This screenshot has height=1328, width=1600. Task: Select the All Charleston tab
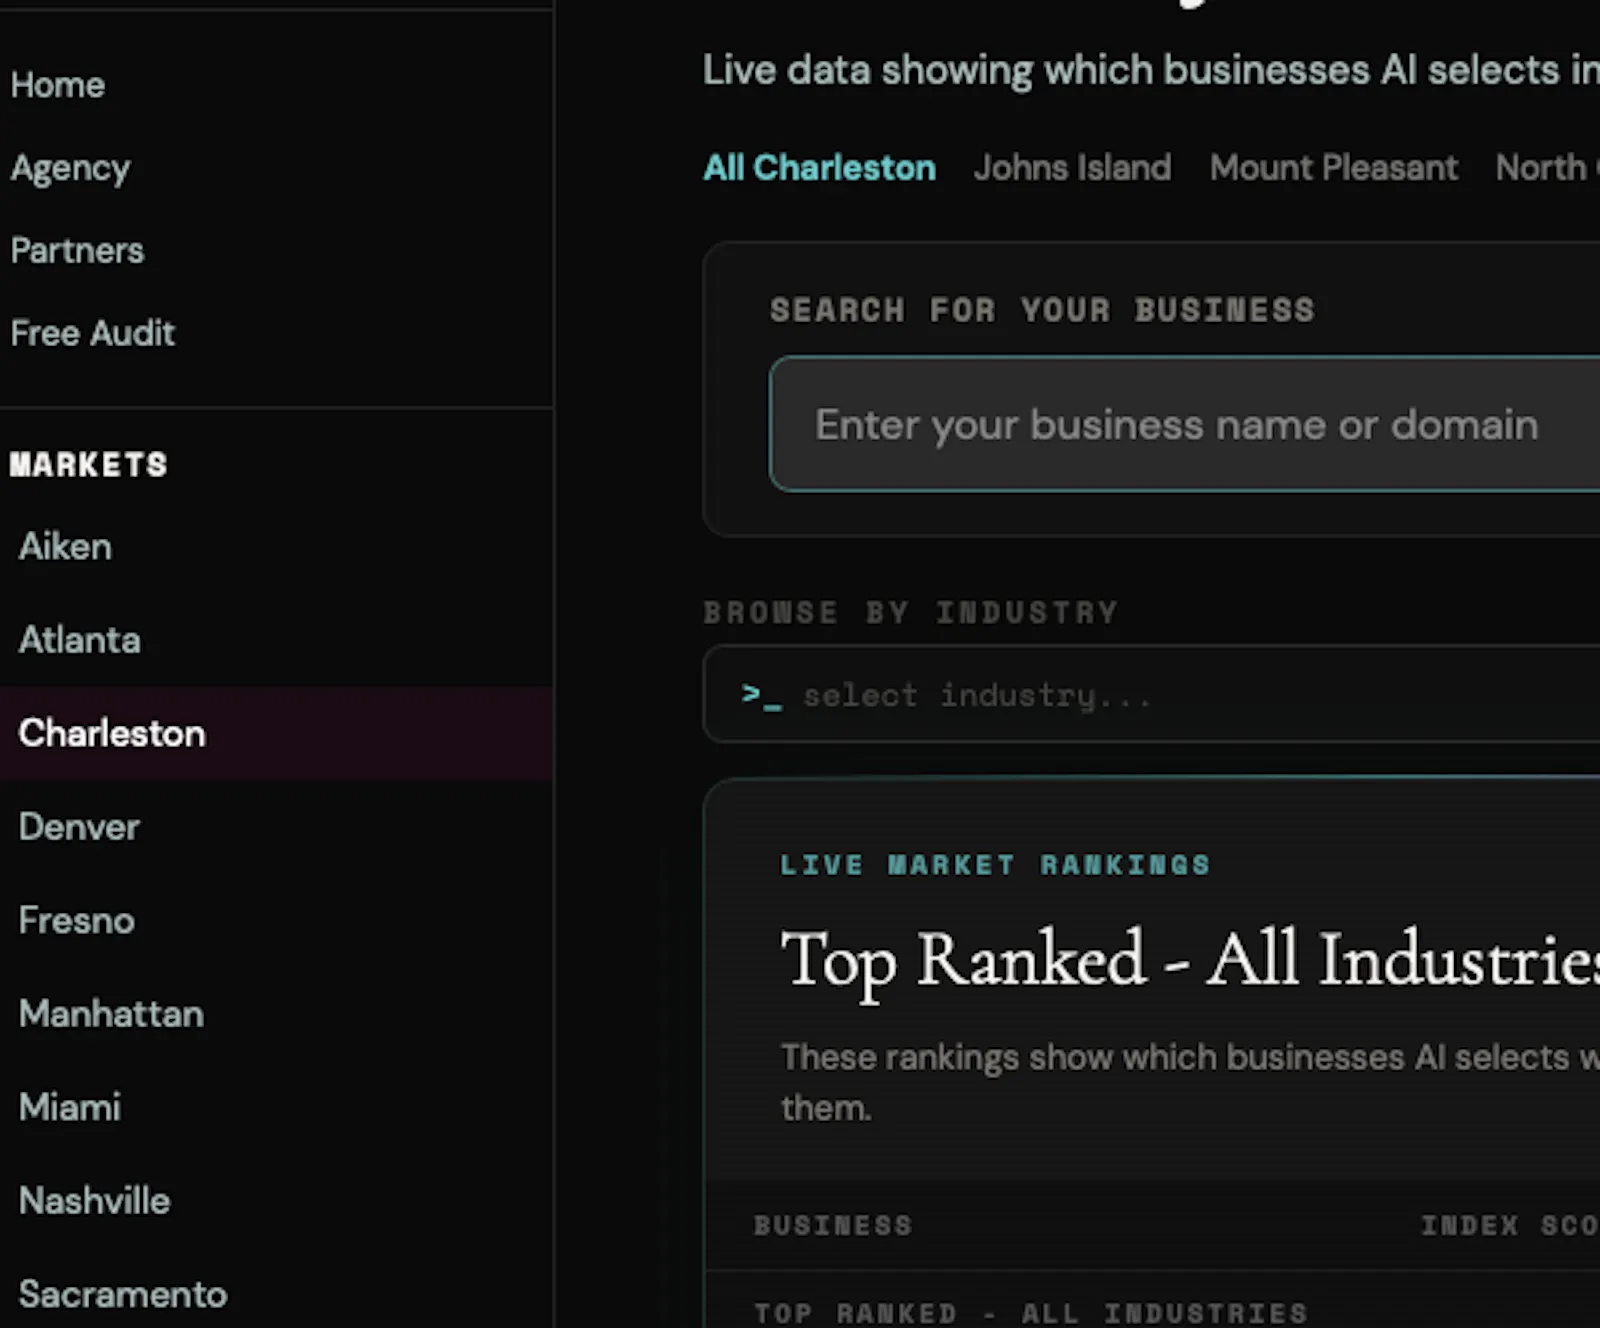819,168
